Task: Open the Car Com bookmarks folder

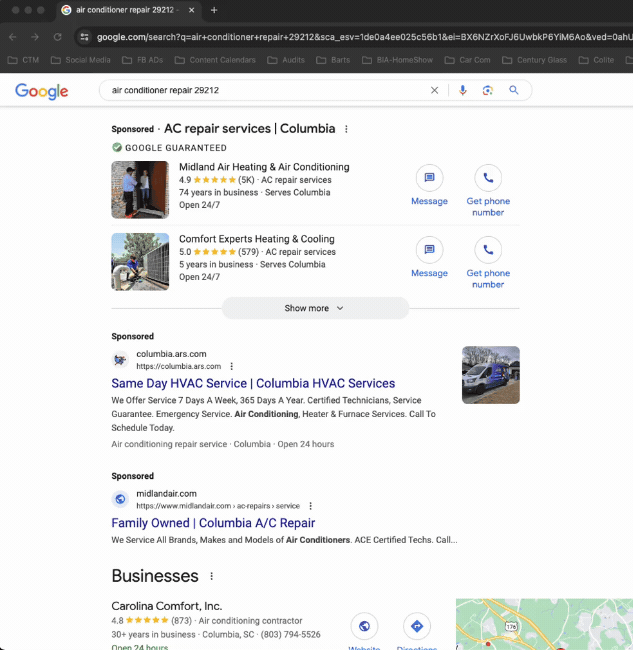Action: click(468, 60)
